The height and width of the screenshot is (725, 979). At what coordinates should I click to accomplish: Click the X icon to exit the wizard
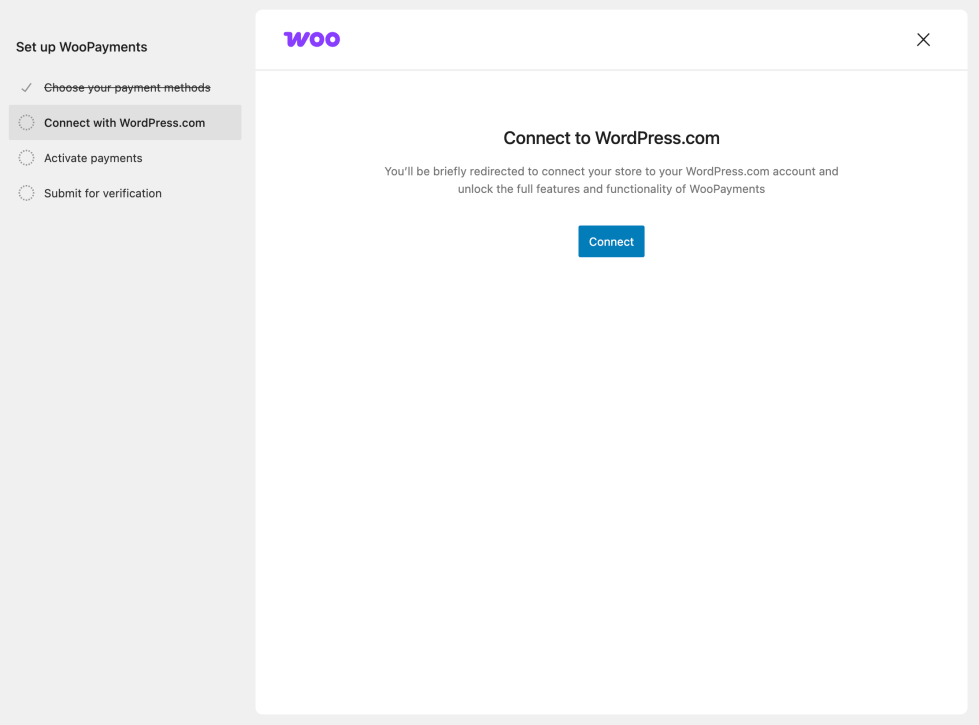[923, 39]
